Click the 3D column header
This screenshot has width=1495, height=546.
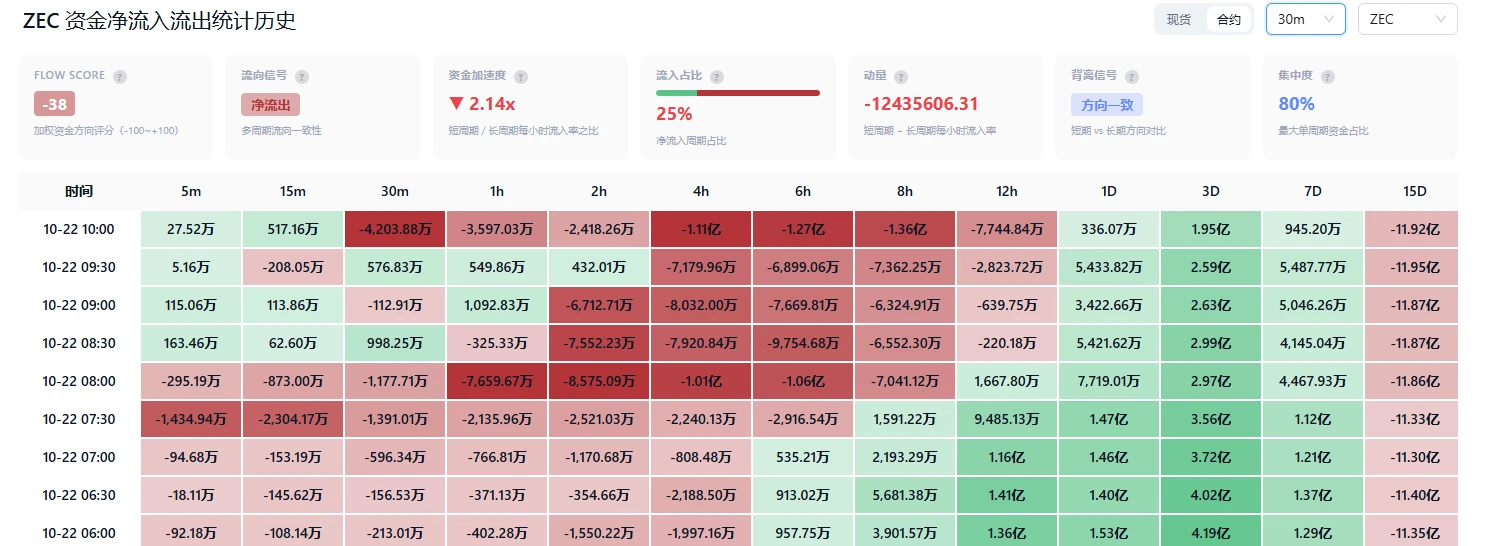click(1211, 191)
